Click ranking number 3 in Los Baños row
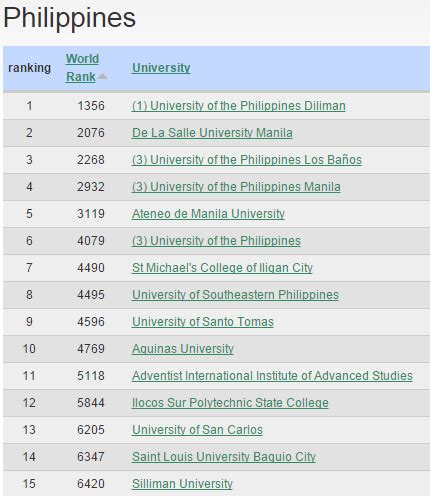The image size is (430, 496). (x=29, y=160)
